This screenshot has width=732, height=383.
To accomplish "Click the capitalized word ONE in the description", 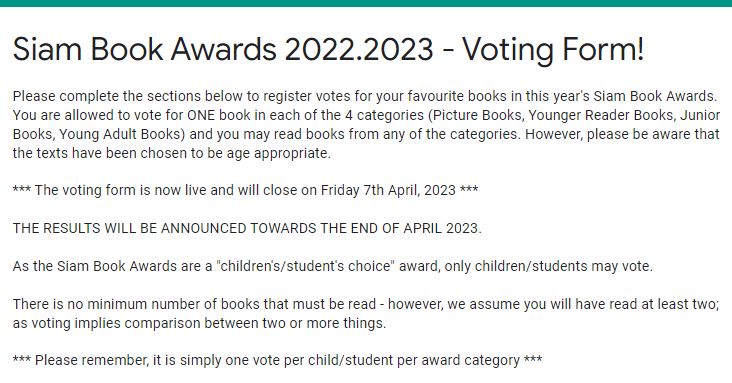I will pyautogui.click(x=201, y=115).
